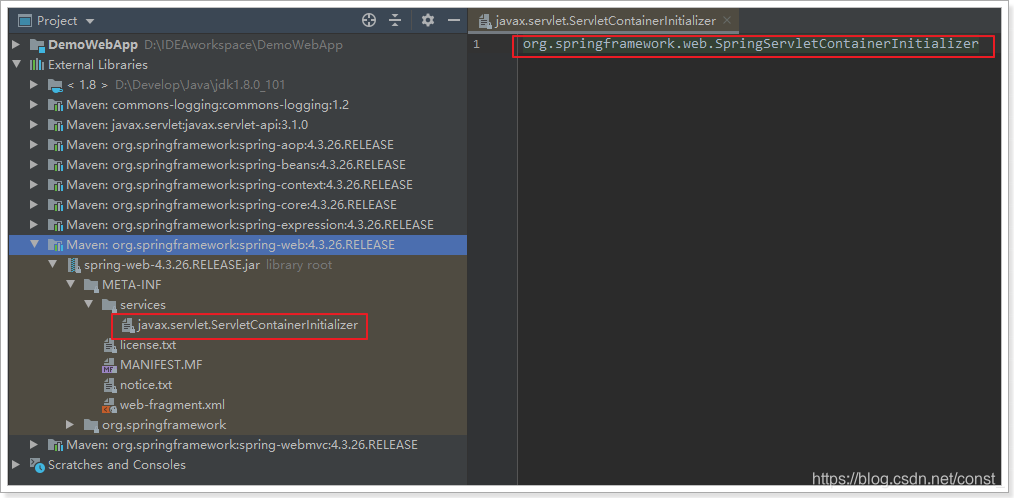Image resolution: width=1014 pixels, height=498 pixels.
Task: Expand the org.springframework package folder
Action: click(x=70, y=425)
